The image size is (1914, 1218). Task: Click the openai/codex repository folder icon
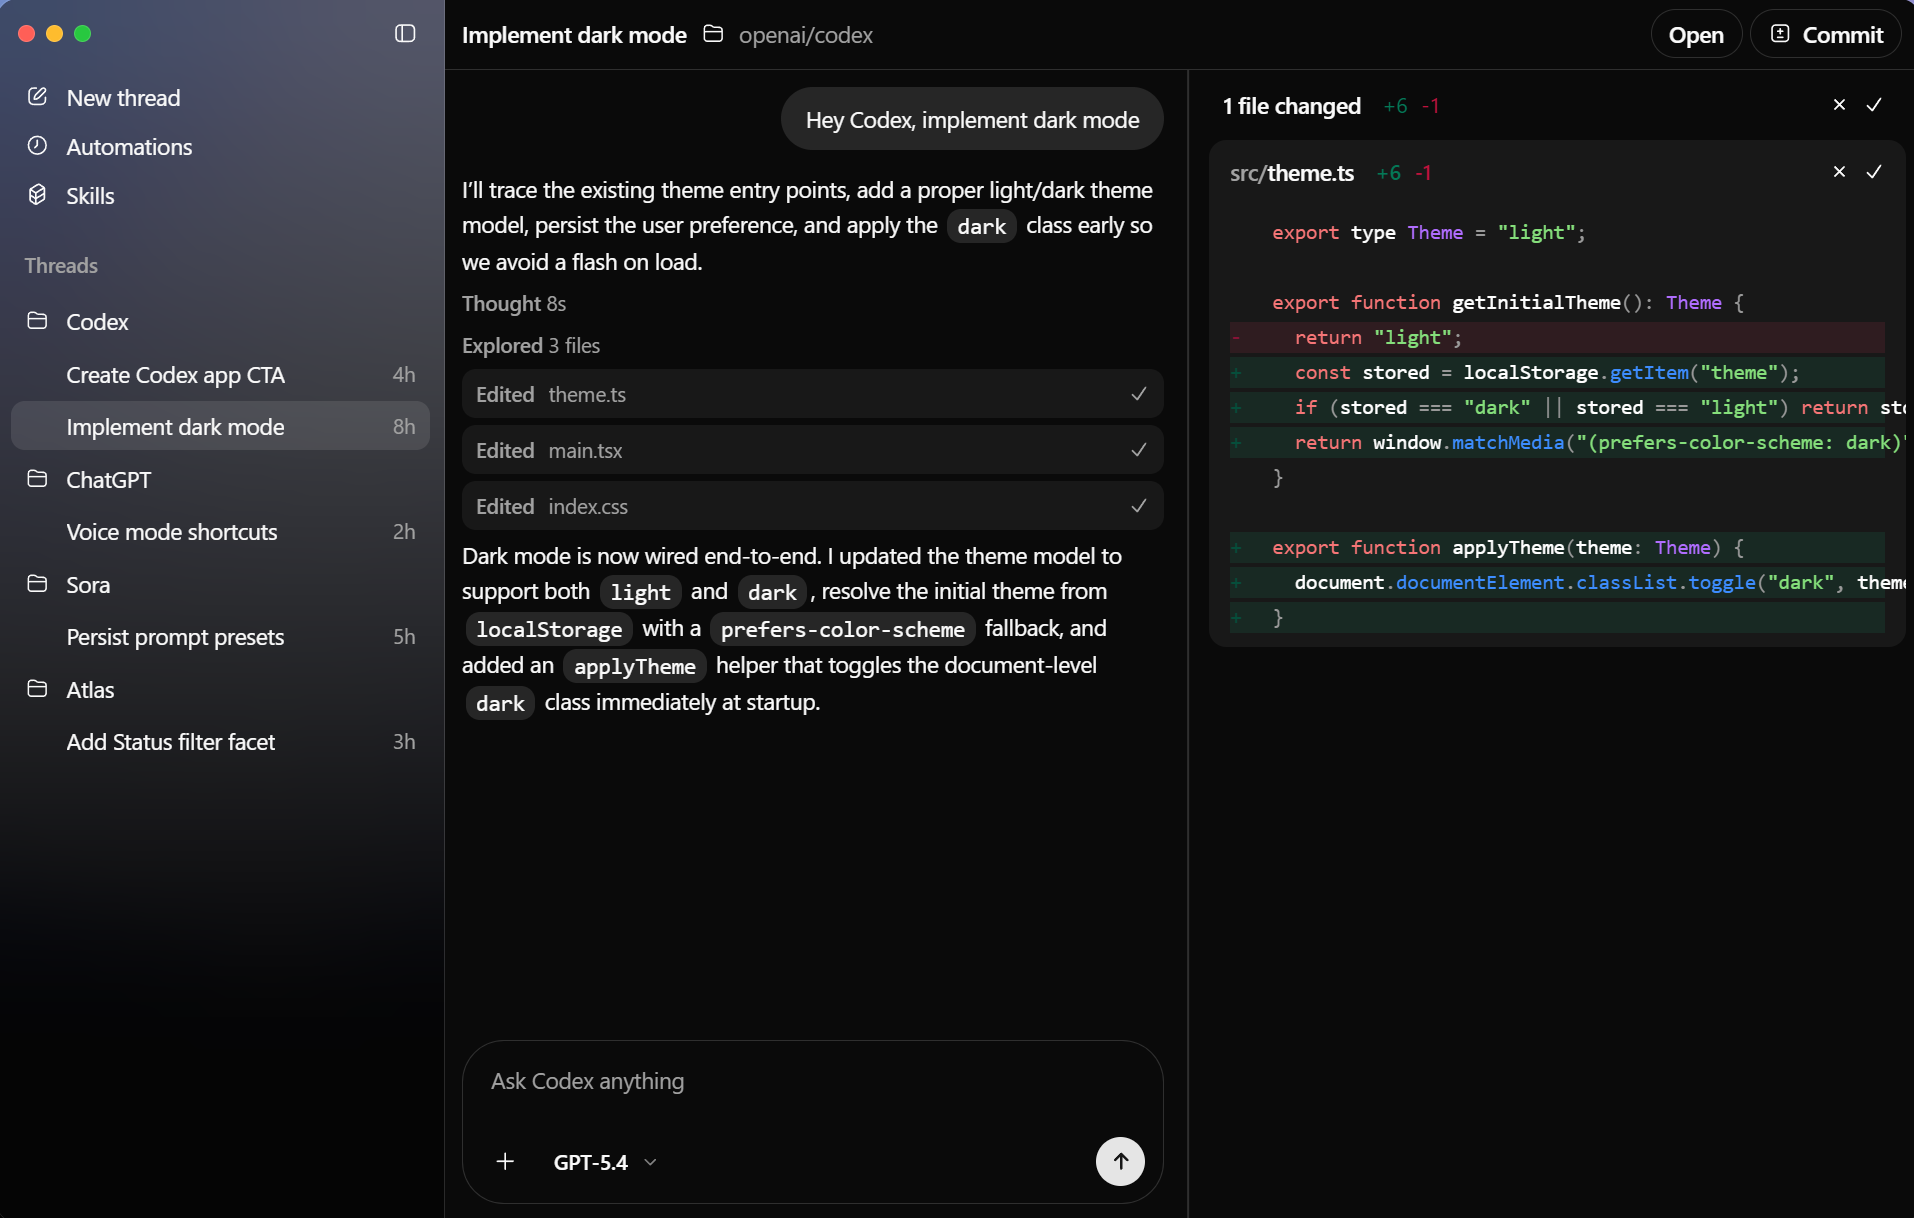point(713,35)
